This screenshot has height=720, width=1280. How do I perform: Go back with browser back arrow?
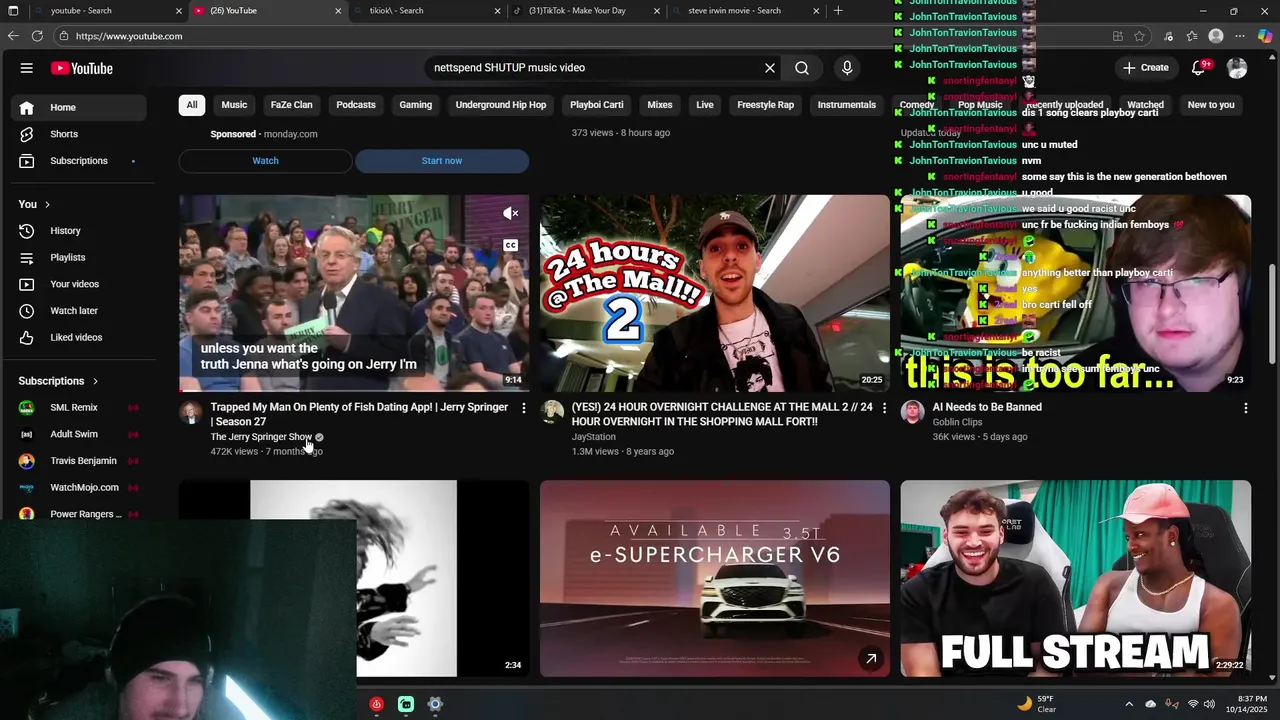coord(13,36)
